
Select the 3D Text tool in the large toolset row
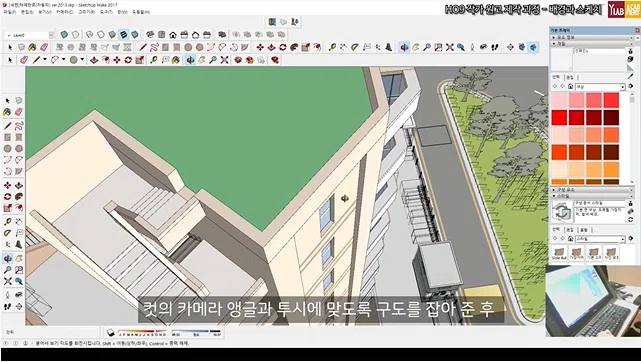pyautogui.click(x=388, y=47)
